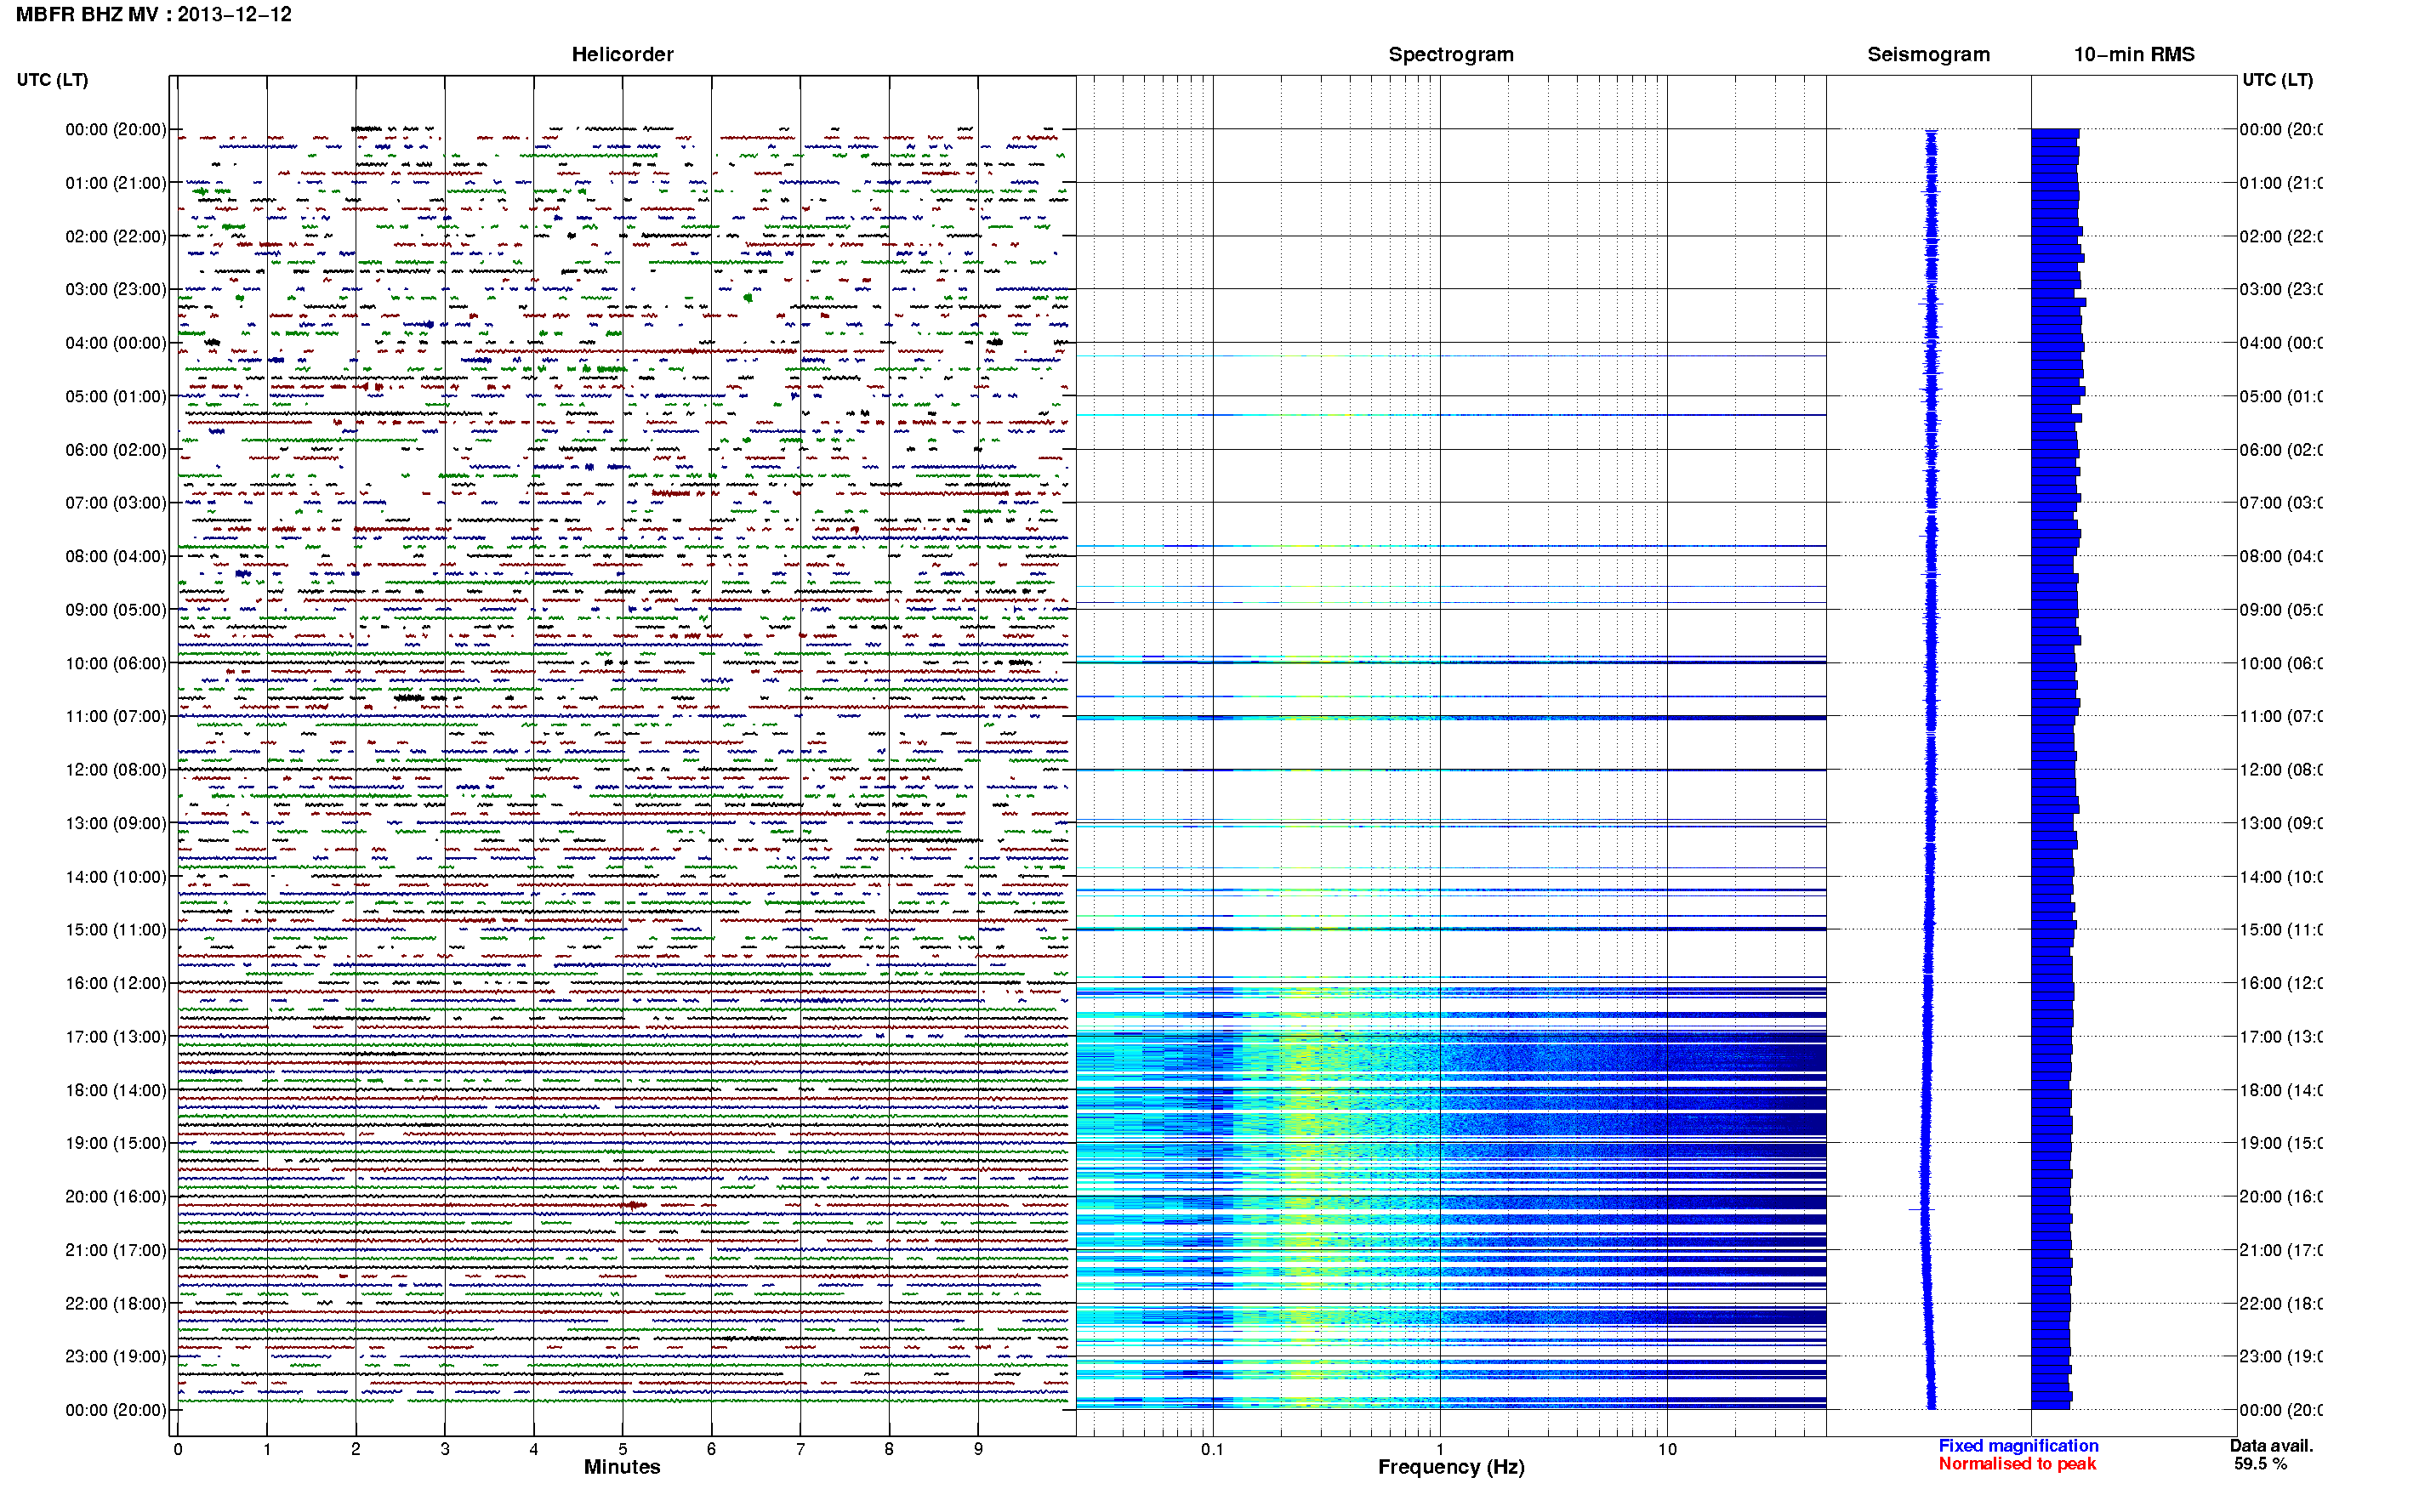
Task: Select the left-axis time label '11:00 (07:00)'
Action: (x=116, y=717)
